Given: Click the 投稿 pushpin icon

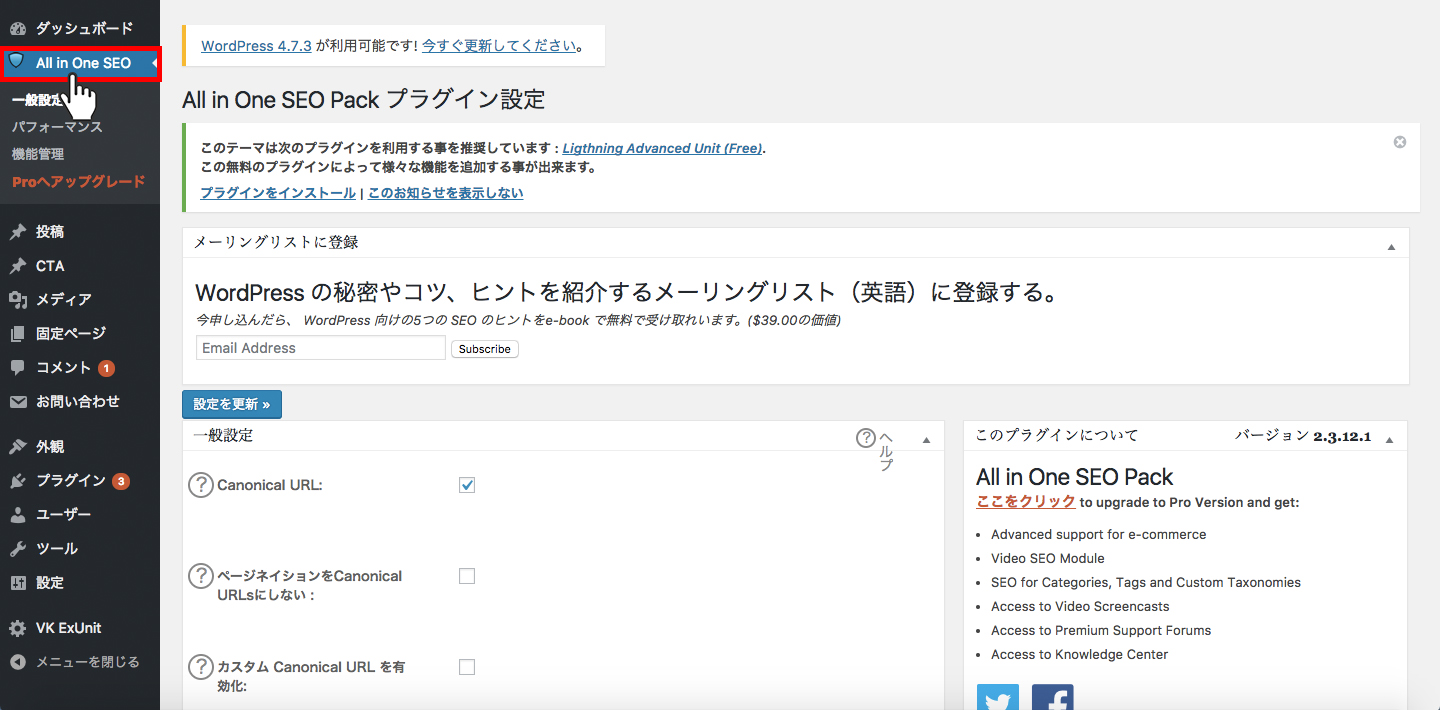Looking at the screenshot, I should pos(18,232).
